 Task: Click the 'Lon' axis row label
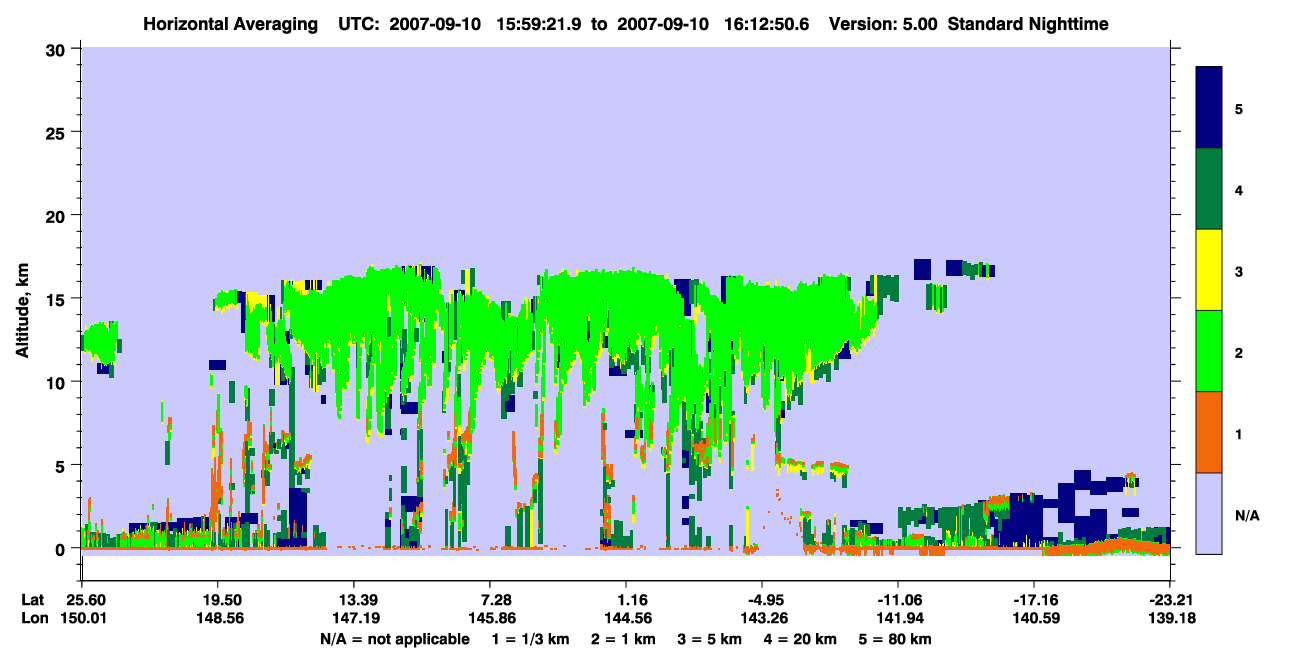pyautogui.click(x=34, y=618)
